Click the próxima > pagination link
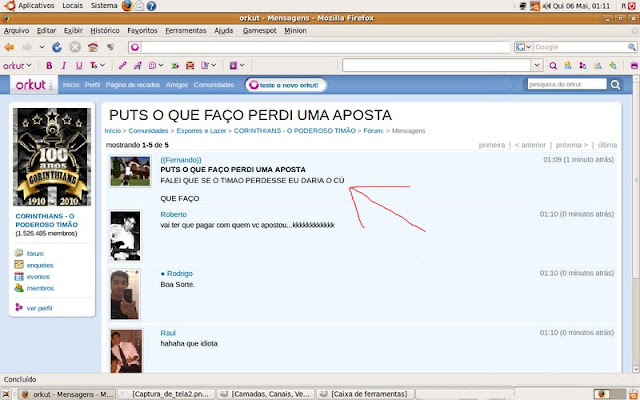640x400 pixels. click(x=571, y=145)
